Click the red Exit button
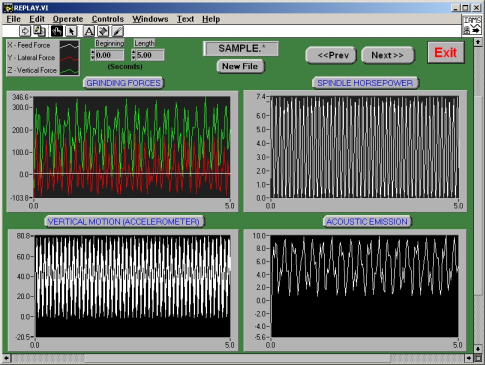The image size is (485, 365). coord(446,52)
